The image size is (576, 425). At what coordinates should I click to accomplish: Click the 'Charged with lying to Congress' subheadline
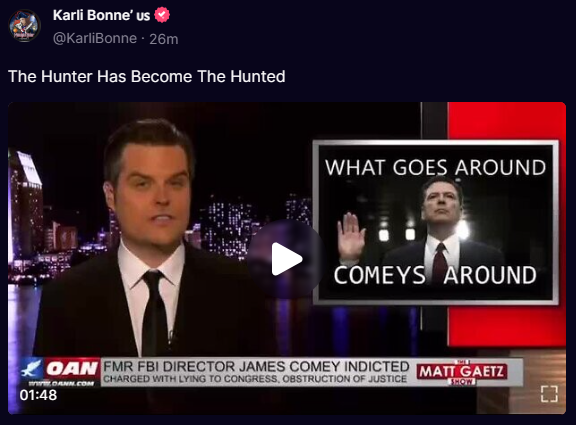click(x=255, y=379)
